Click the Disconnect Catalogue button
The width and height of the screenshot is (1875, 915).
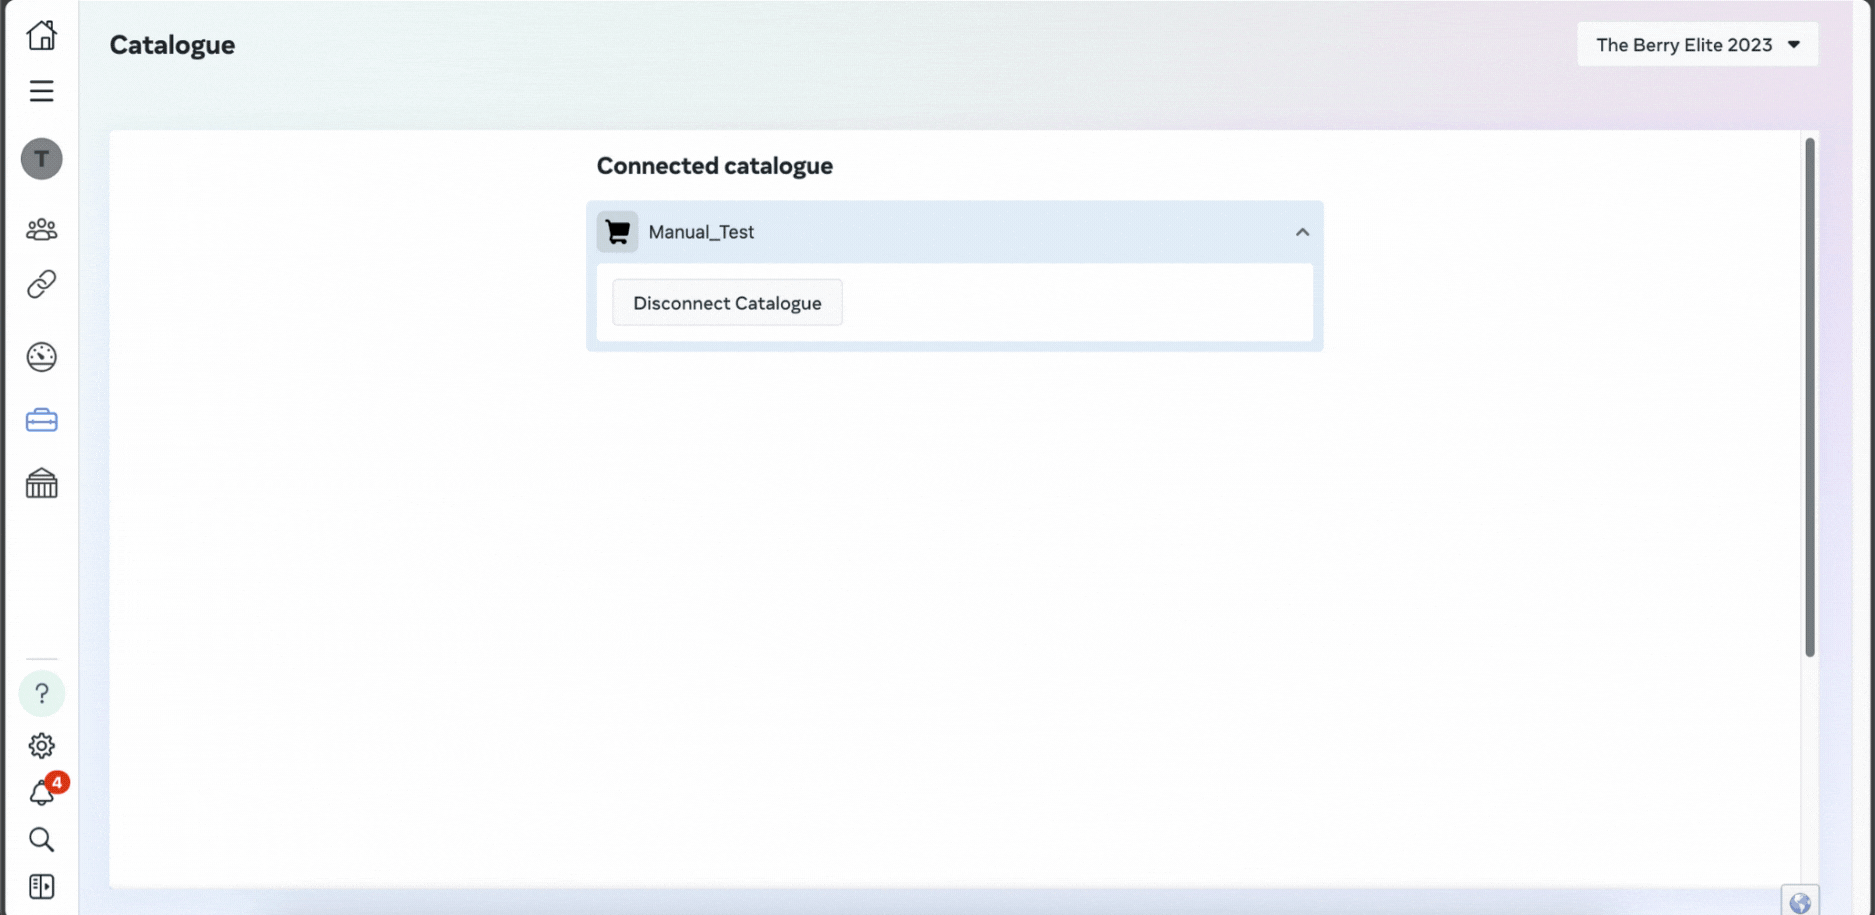(727, 303)
